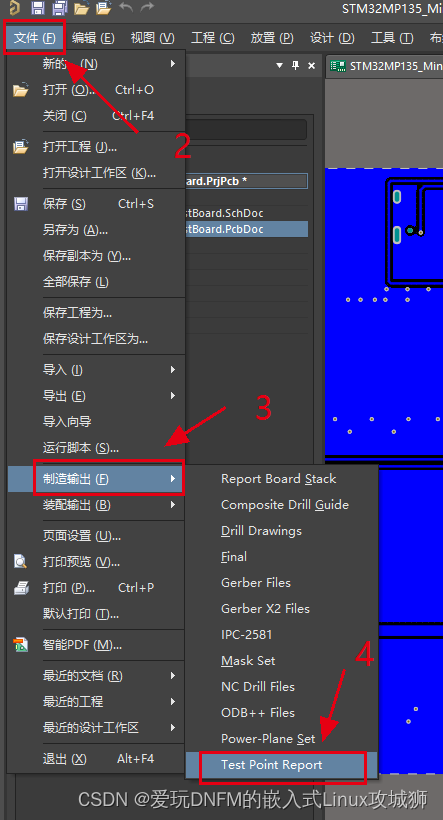Open the panel options dropdown triangle
This screenshot has height=820, width=443.
point(279,65)
